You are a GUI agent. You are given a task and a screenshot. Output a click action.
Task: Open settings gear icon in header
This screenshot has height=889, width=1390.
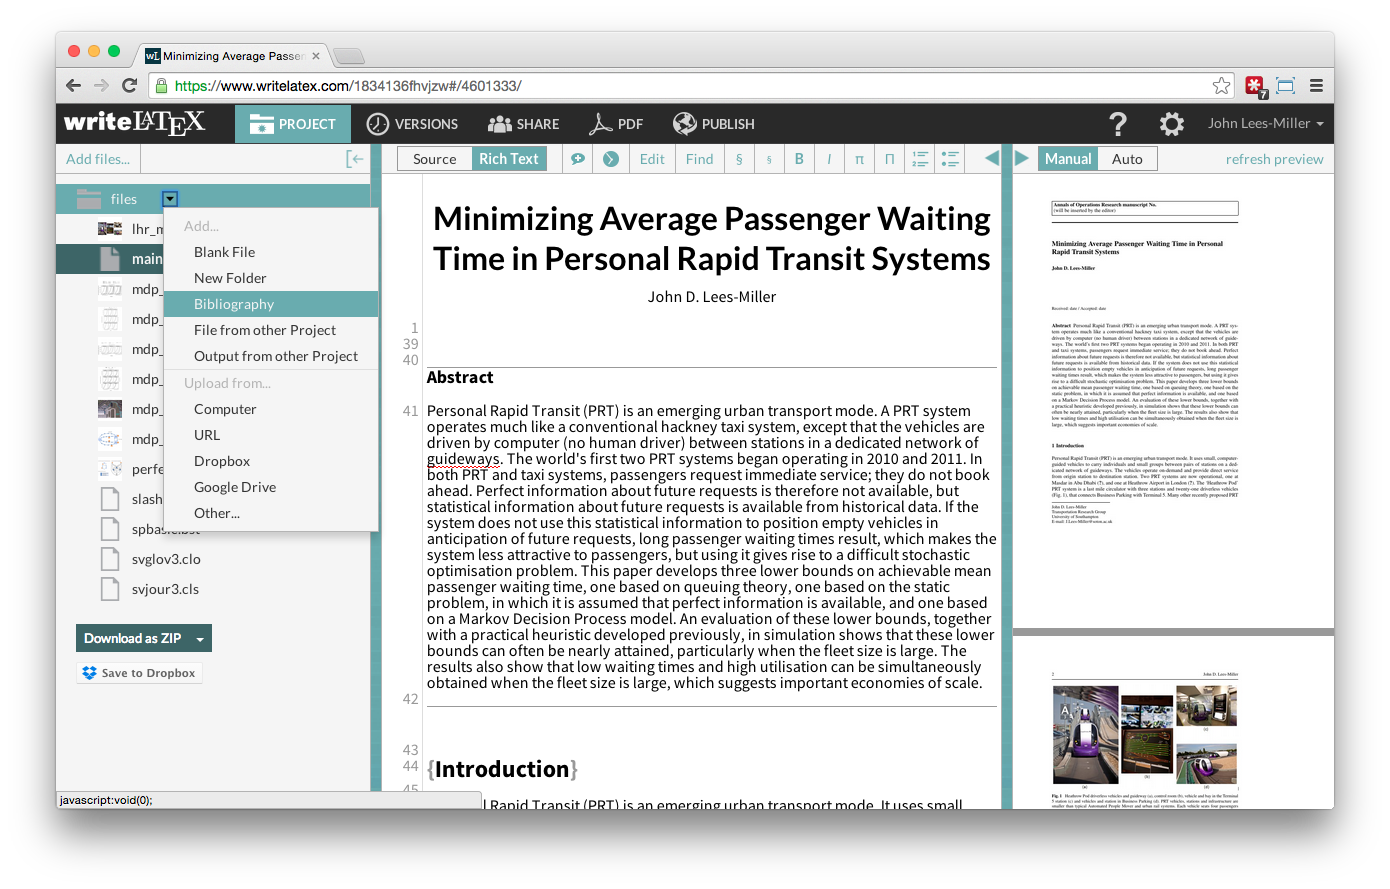point(1171,124)
